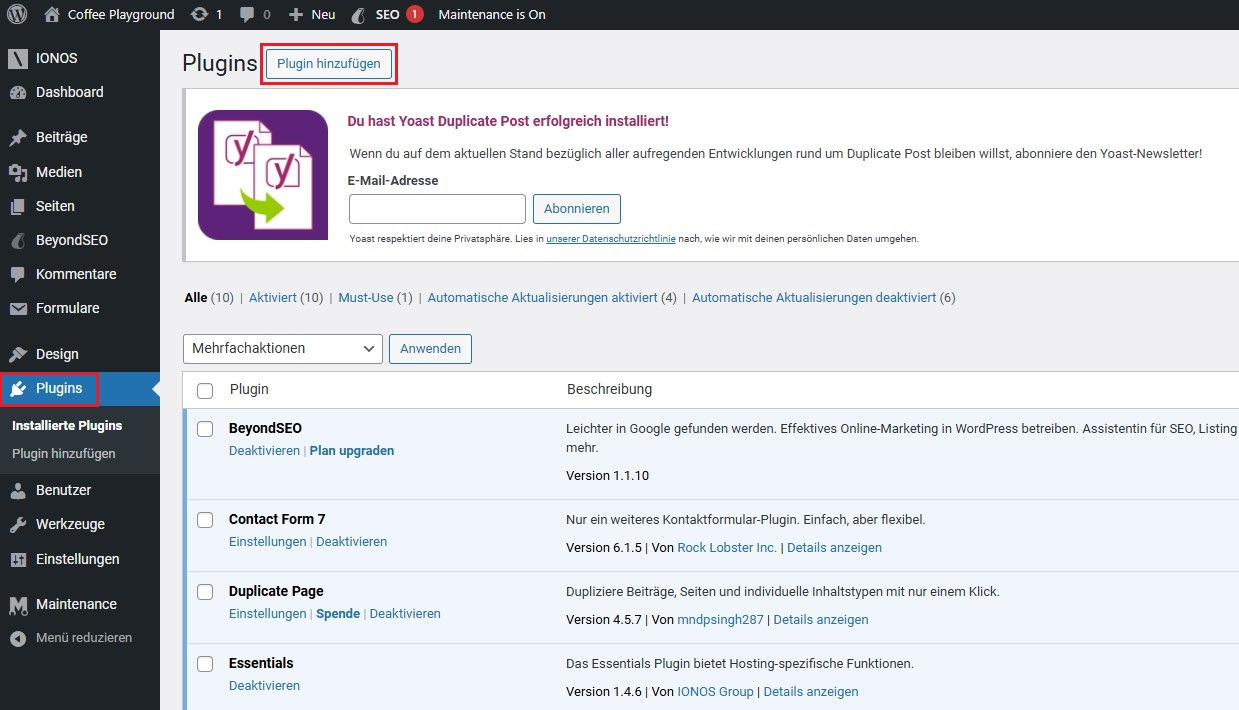
Task: View Details anzeigen for Contact Form 7
Action: pyautogui.click(x=834, y=547)
